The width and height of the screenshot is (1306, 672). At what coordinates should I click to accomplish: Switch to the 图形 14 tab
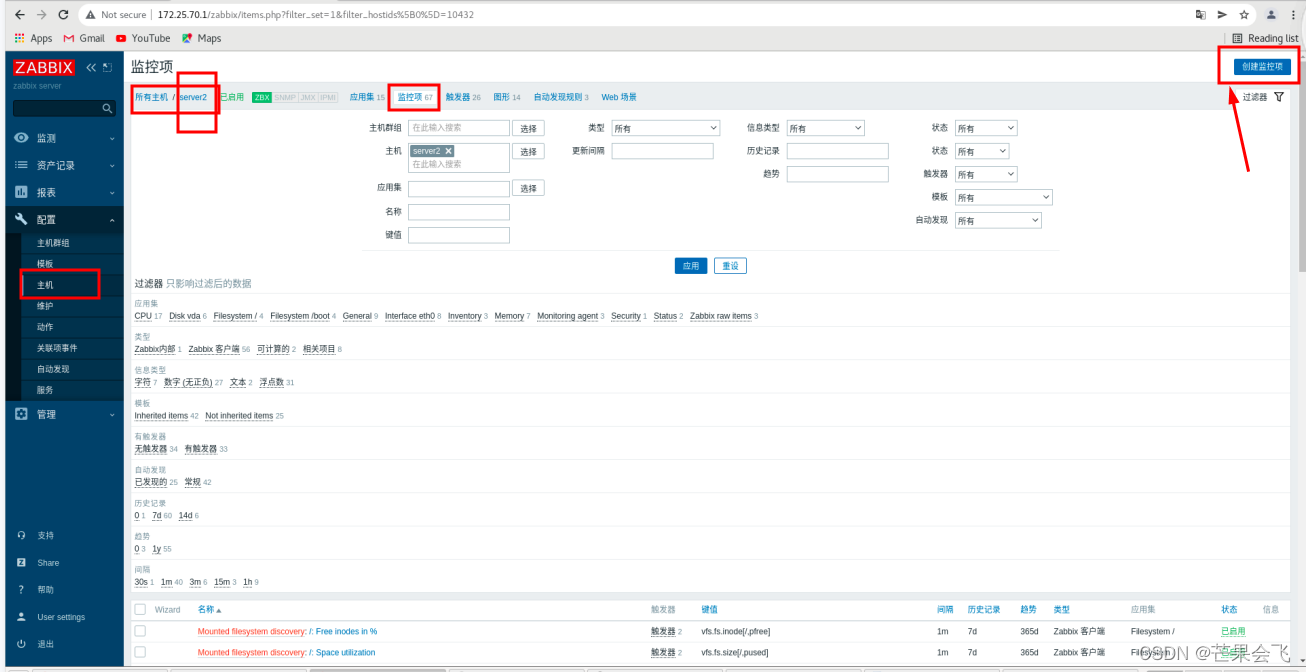[x=507, y=97]
